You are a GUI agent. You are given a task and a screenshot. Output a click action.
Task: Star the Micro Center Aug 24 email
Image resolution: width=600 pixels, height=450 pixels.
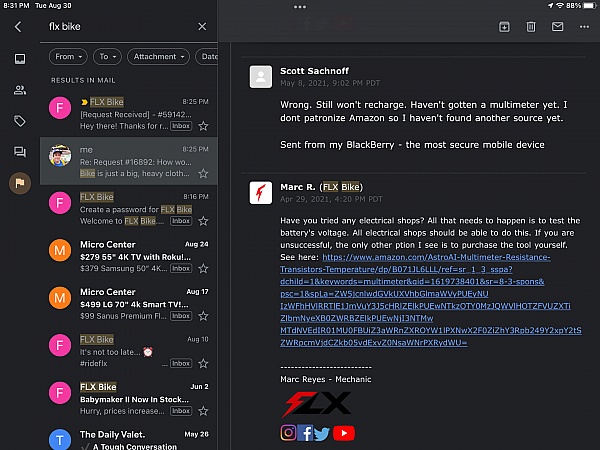point(203,266)
